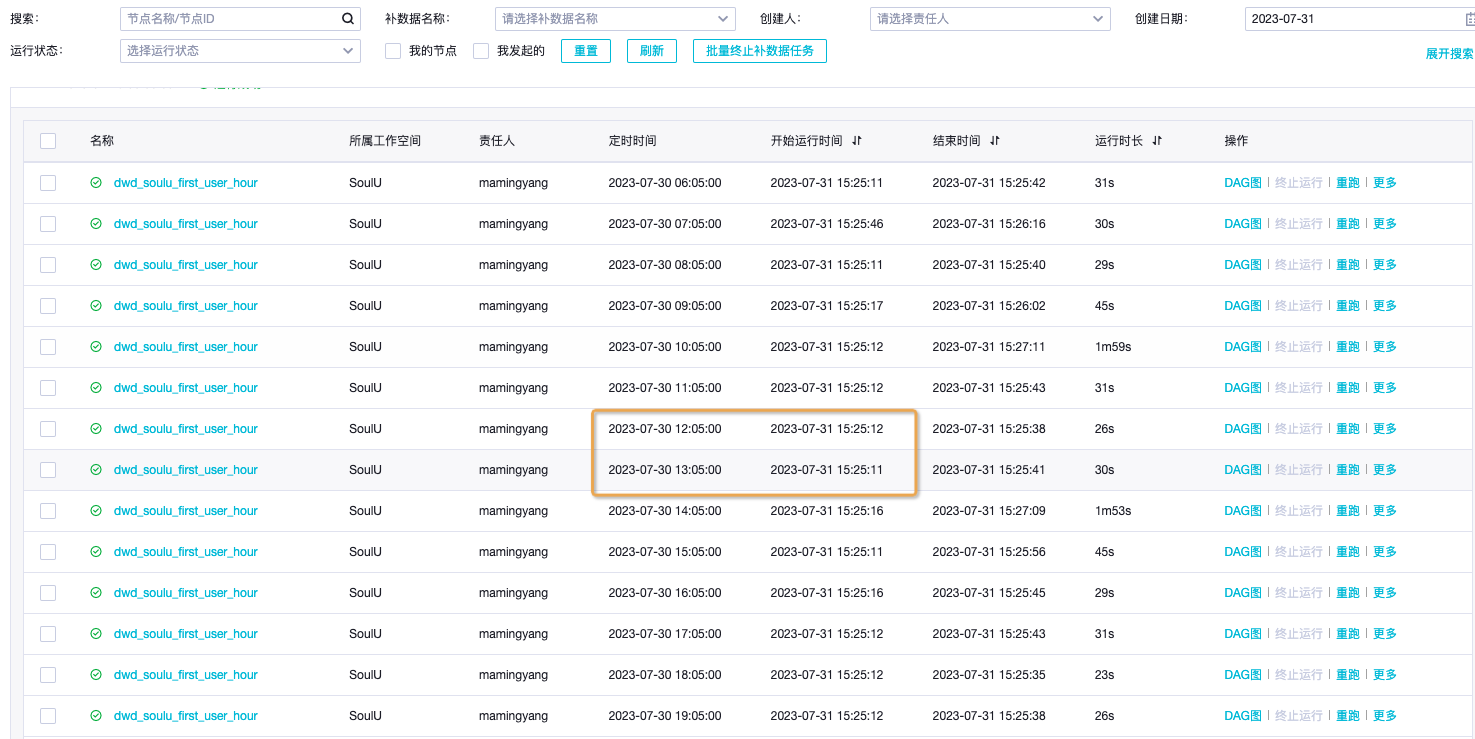Image resolution: width=1475 pixels, height=739 pixels.
Task: Select row checkbox for 2023-07-30 09:05:00
Action: point(48,306)
